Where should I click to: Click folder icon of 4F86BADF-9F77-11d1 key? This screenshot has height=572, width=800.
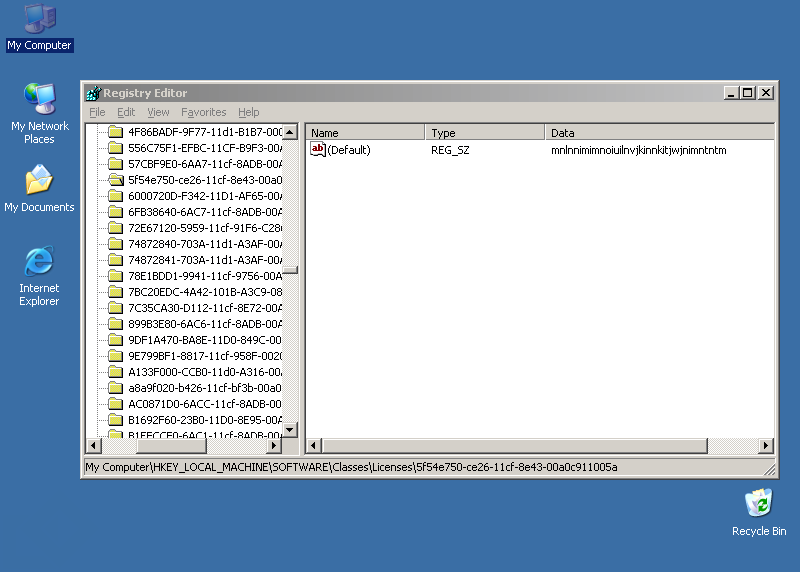point(116,132)
